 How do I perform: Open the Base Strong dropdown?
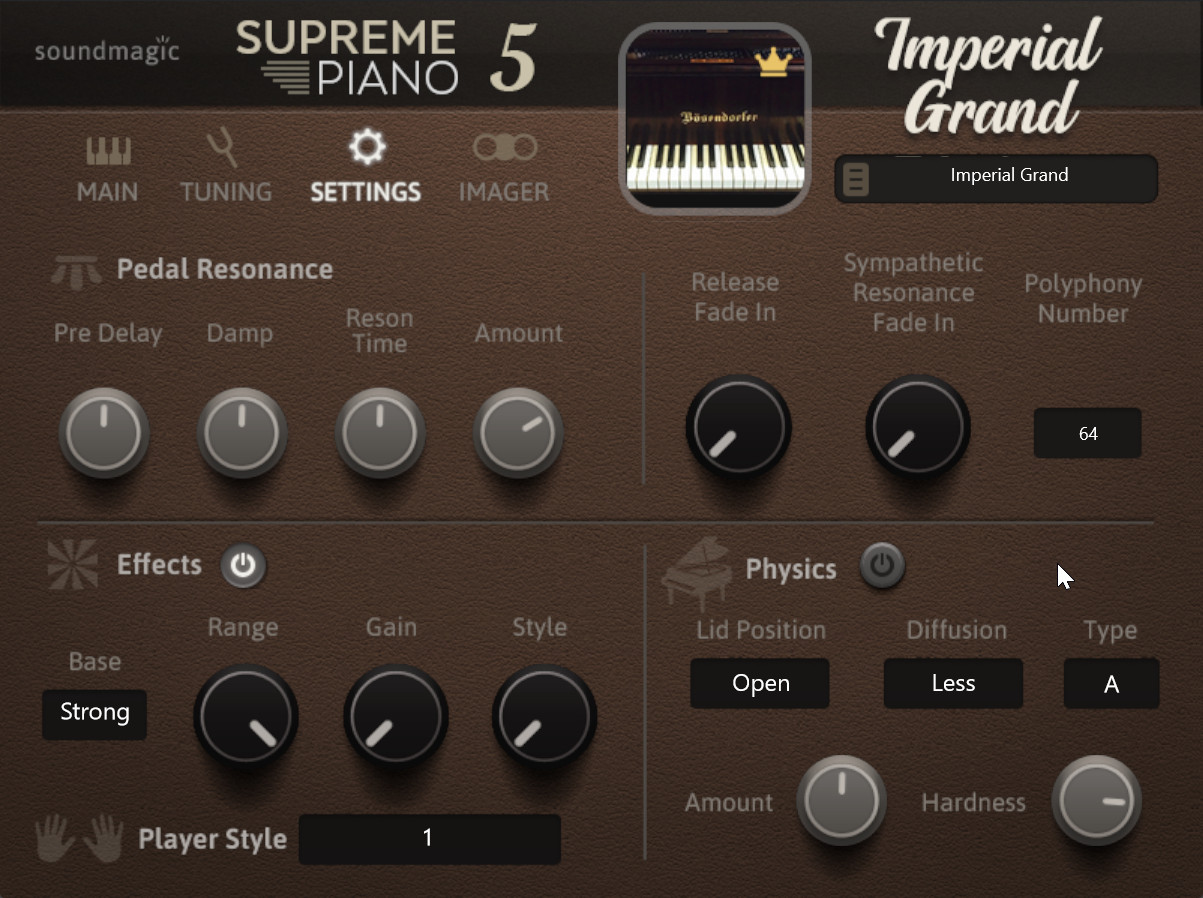[94, 714]
